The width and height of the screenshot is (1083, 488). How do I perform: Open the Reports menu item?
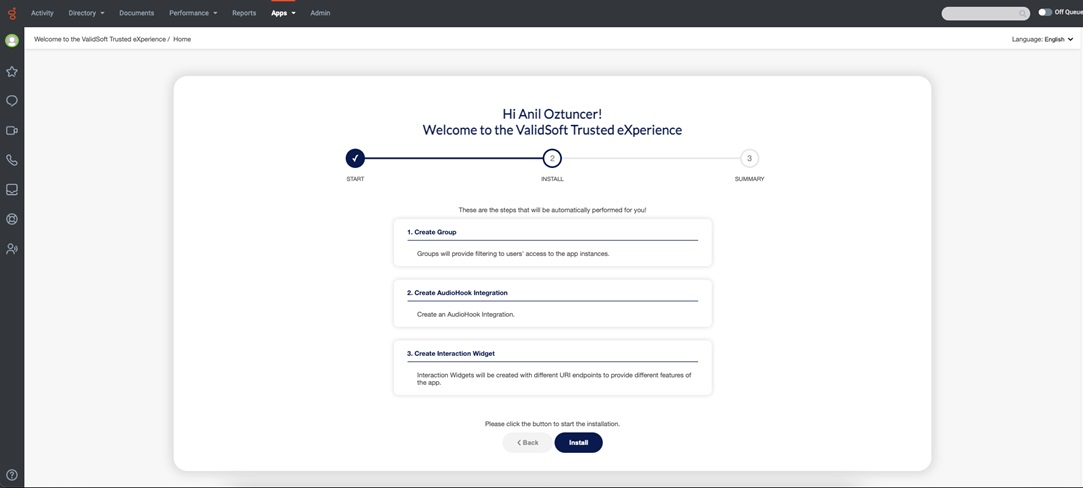pos(244,13)
